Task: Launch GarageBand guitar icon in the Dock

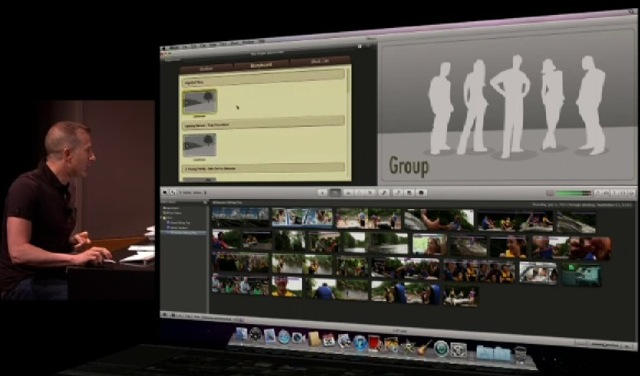Action: (x=424, y=347)
